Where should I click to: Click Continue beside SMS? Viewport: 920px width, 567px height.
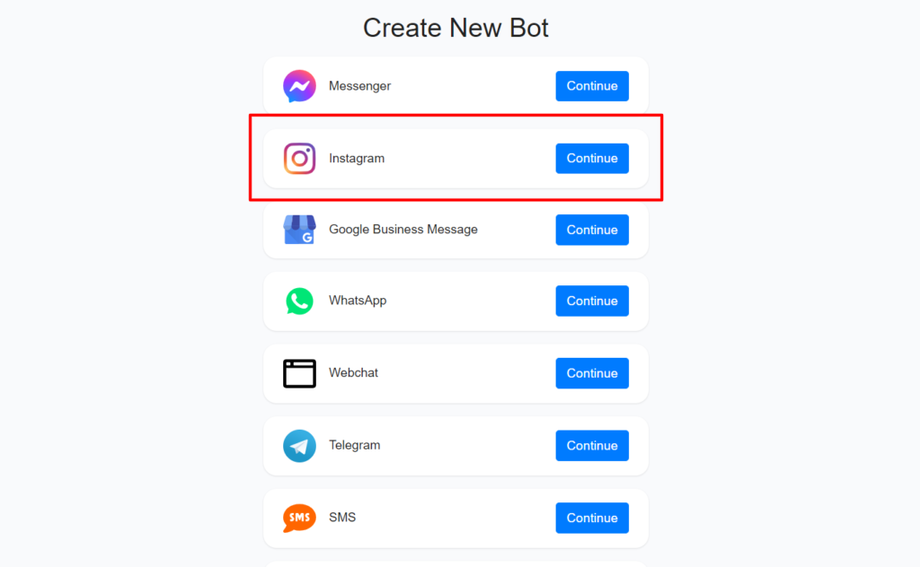pos(592,518)
